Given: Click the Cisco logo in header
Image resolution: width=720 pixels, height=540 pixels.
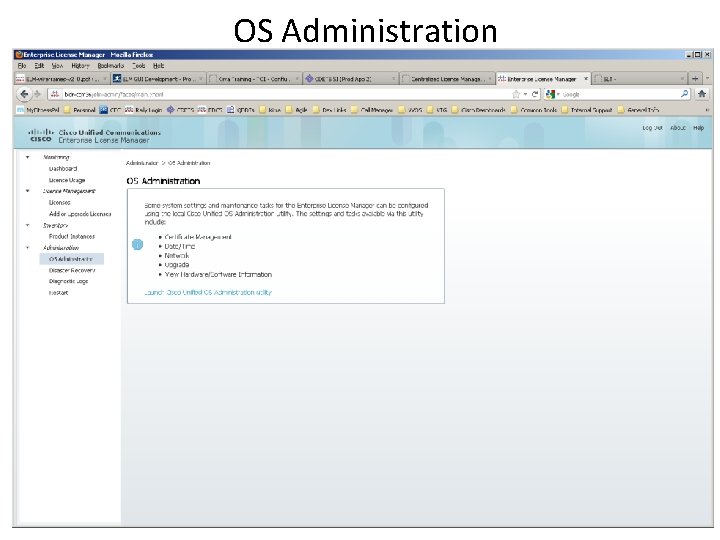Looking at the screenshot, I should [41, 135].
